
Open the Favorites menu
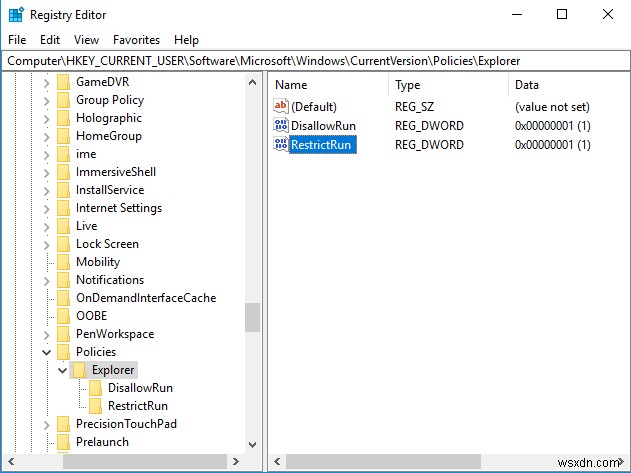136,40
